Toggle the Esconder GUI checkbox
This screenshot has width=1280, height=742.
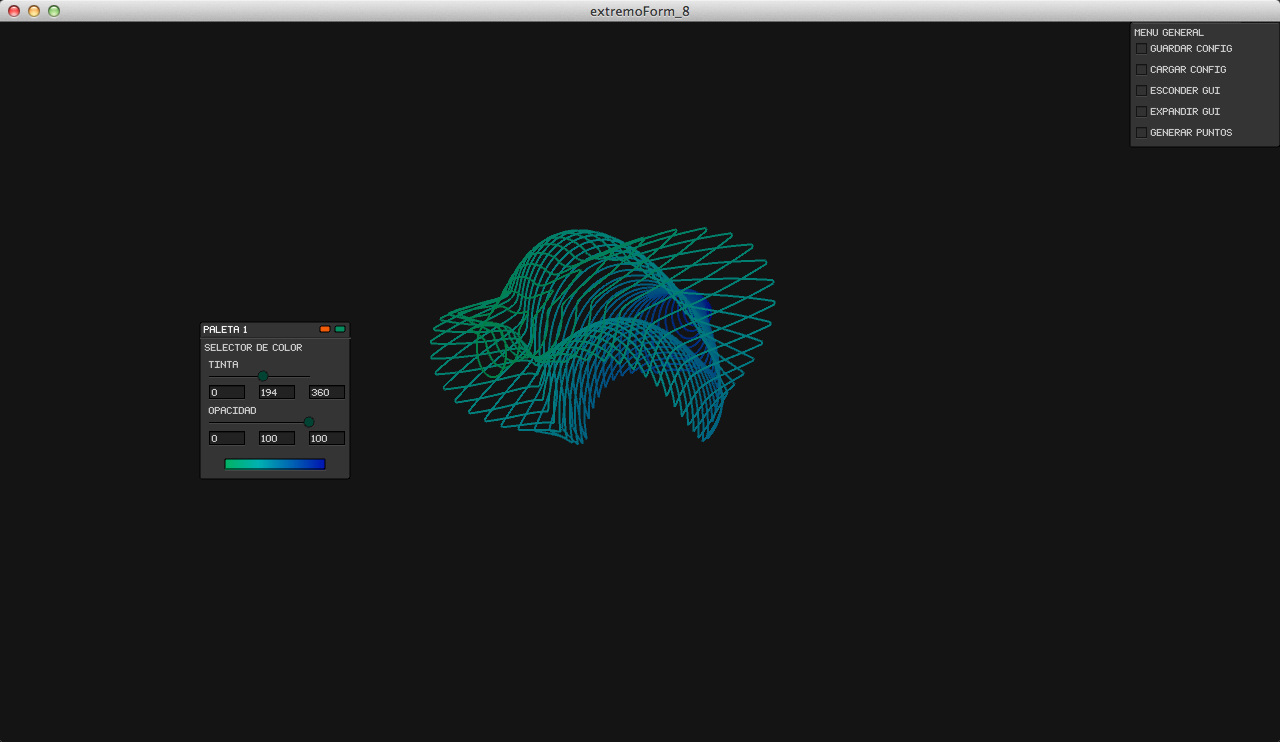click(1141, 91)
